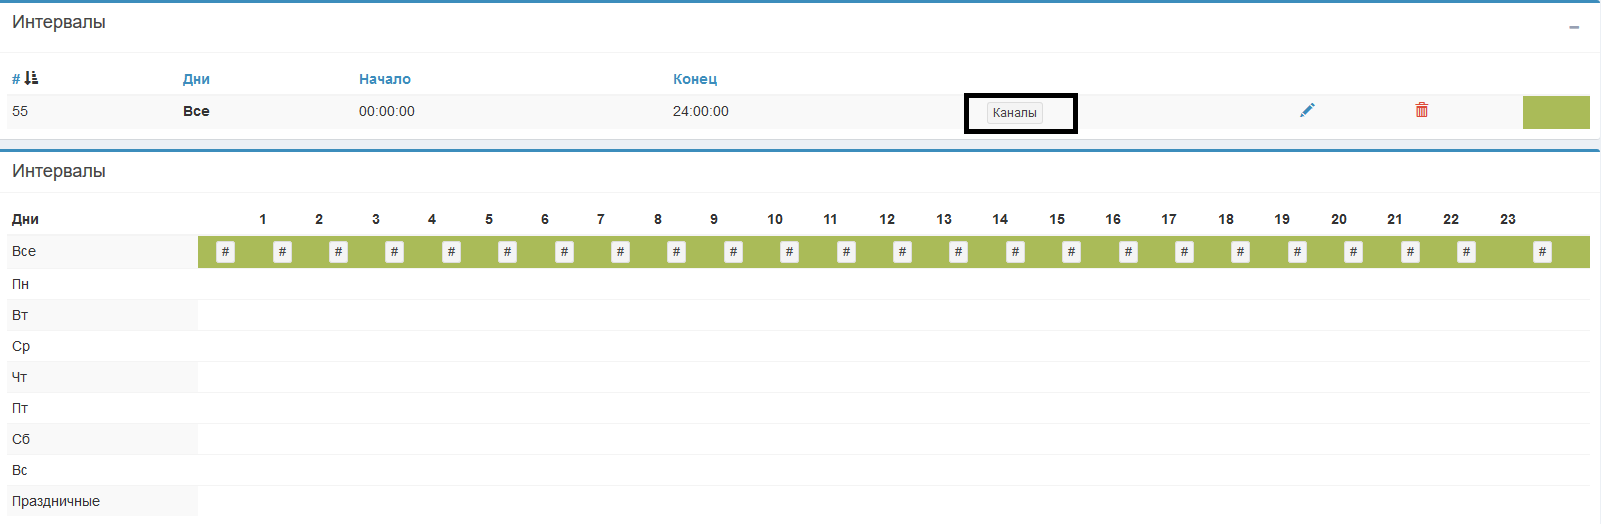The image size is (1601, 524).
Task: Sort the table by Начало column
Action: tap(385, 79)
